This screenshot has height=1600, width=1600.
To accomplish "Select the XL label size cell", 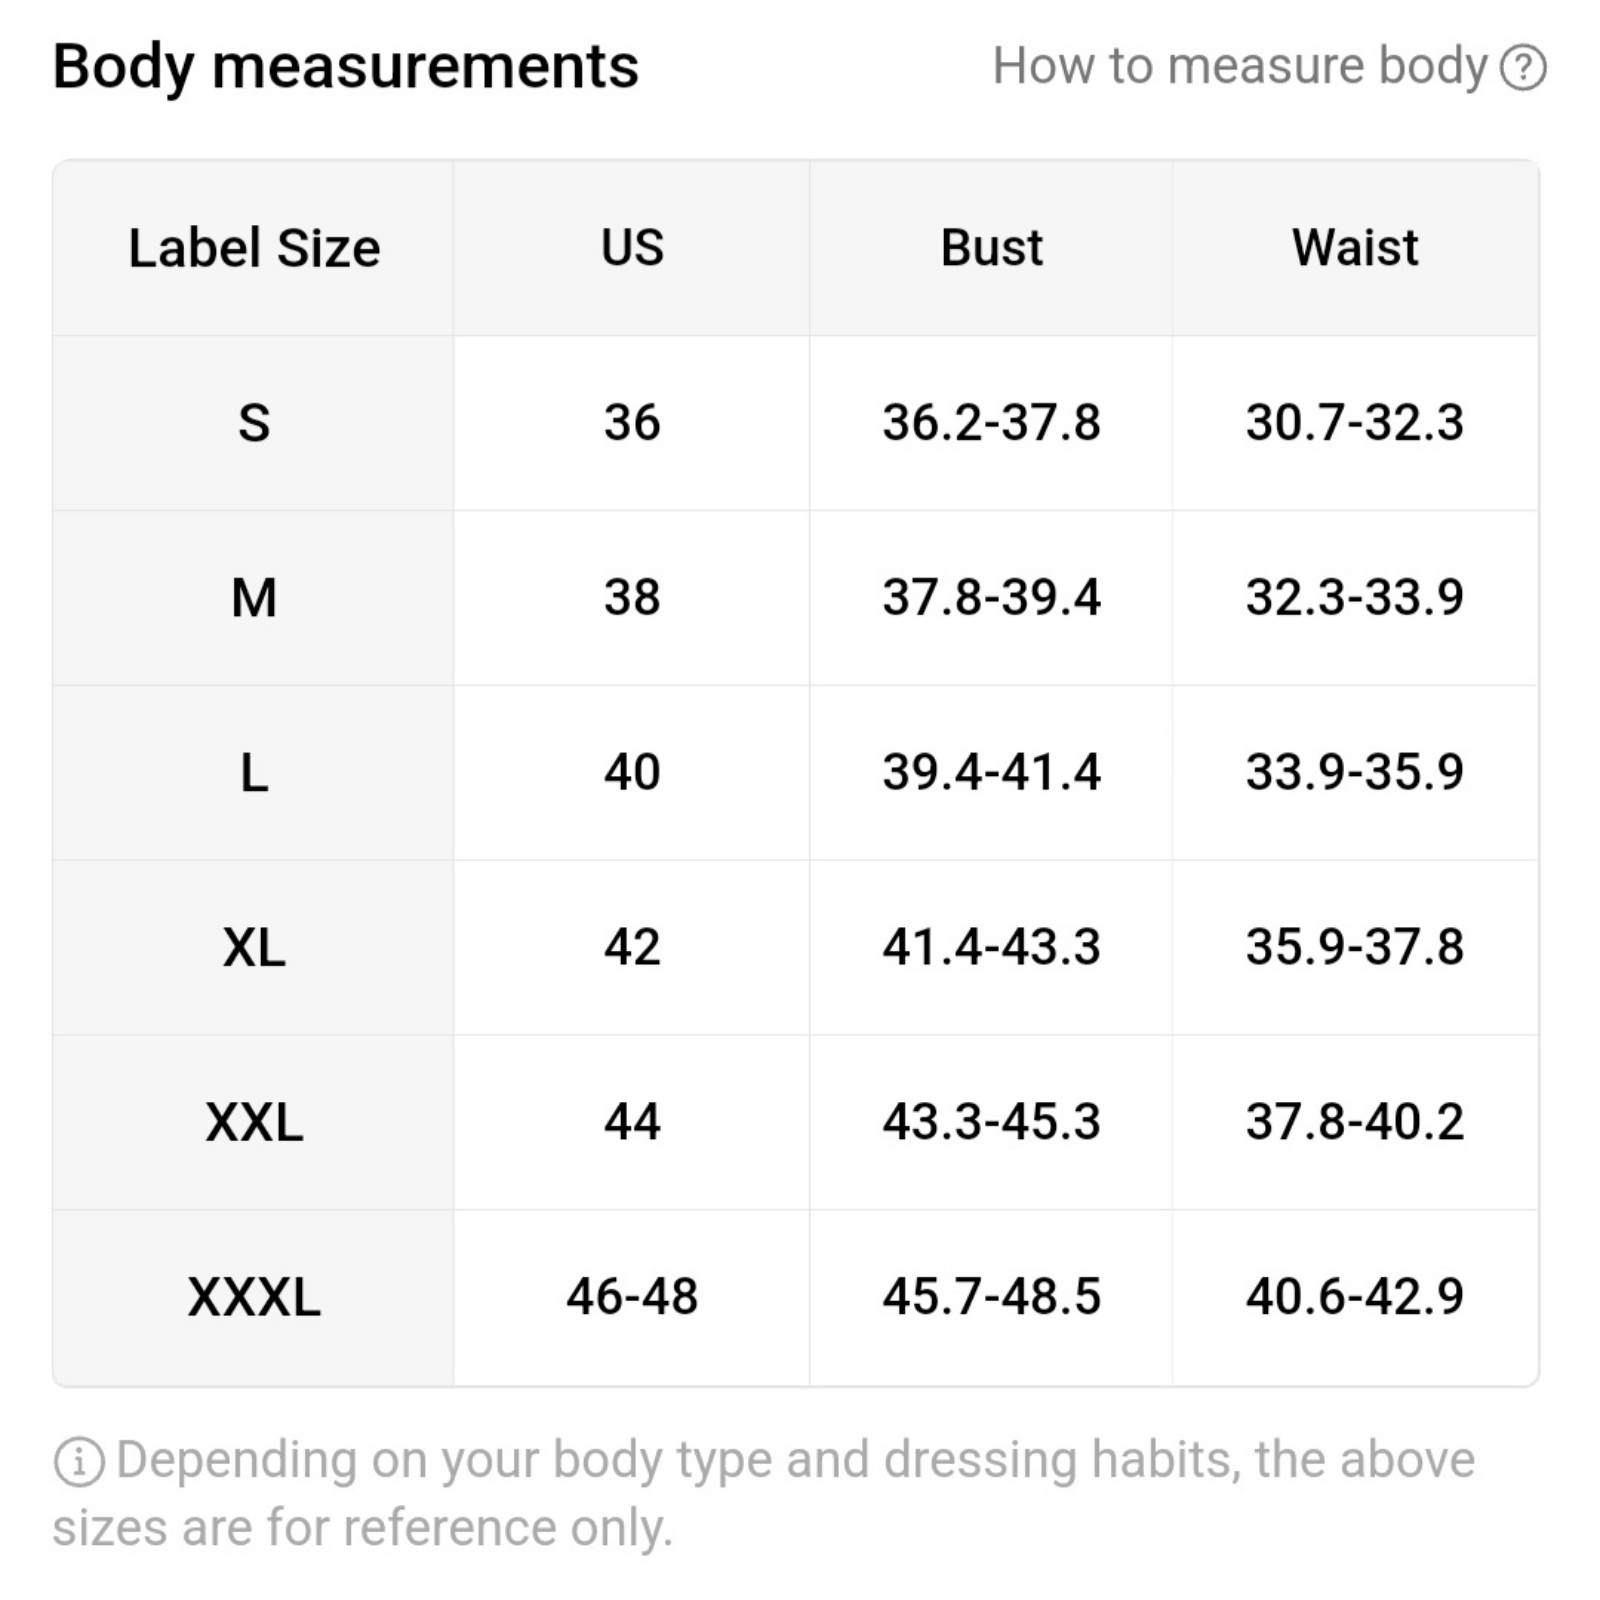I will pos(254,948).
